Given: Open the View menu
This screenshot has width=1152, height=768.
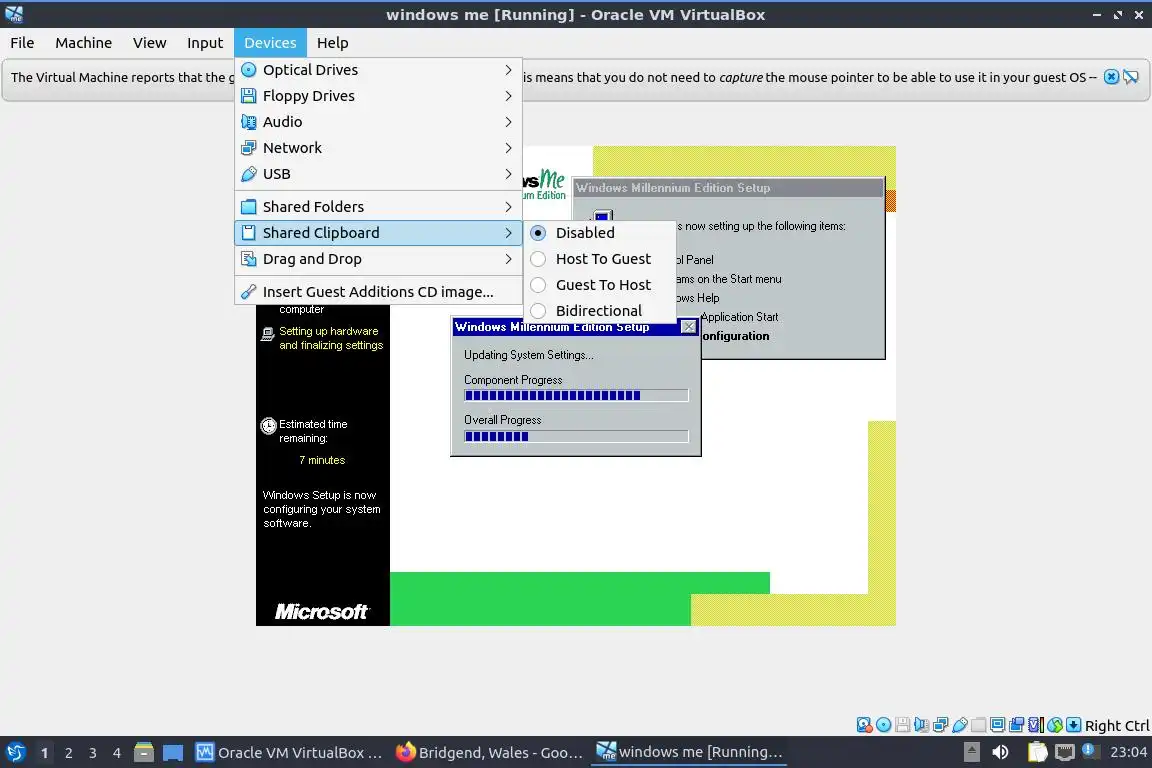Looking at the screenshot, I should point(150,43).
